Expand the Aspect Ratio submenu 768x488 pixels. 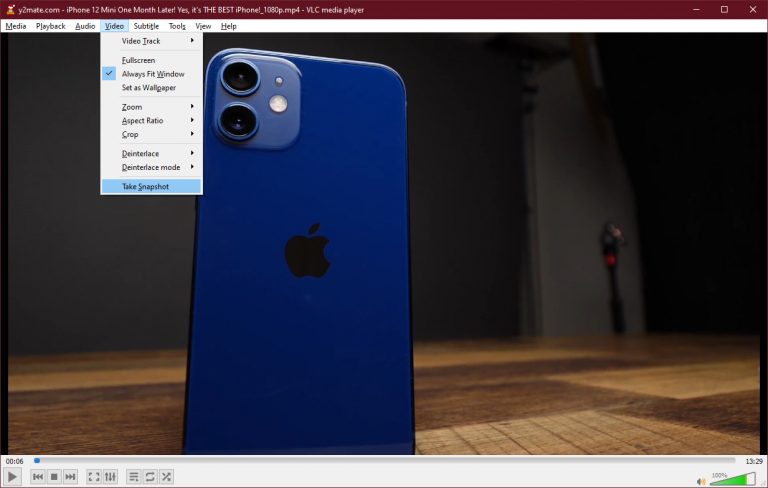[x=151, y=120]
